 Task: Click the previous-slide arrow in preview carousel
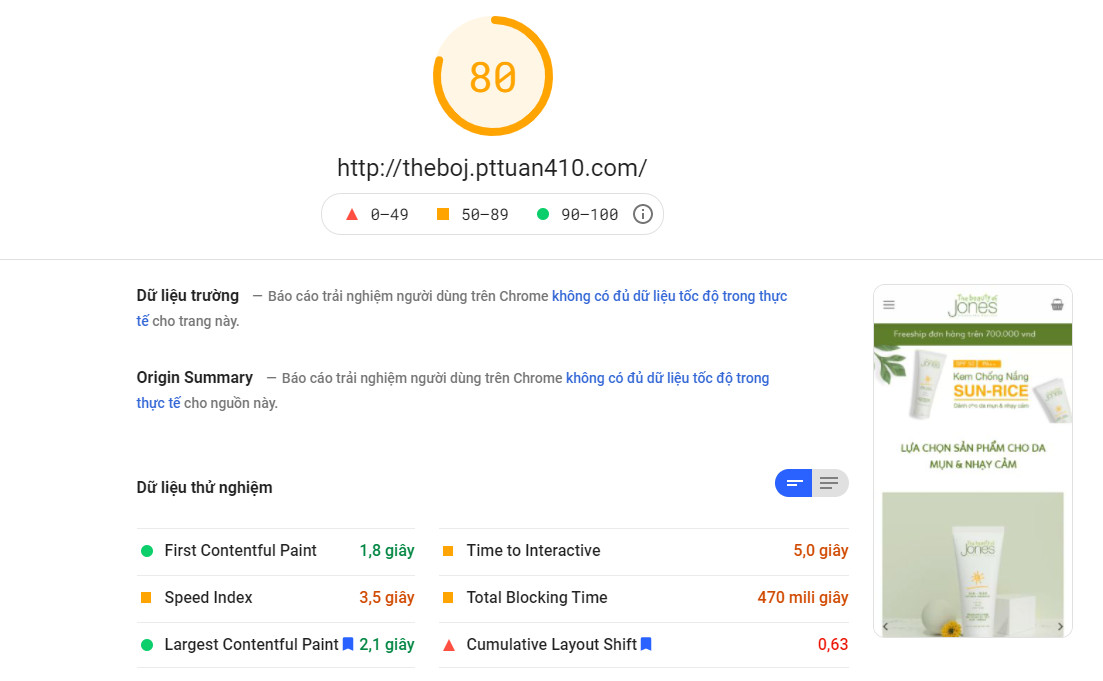(x=885, y=627)
